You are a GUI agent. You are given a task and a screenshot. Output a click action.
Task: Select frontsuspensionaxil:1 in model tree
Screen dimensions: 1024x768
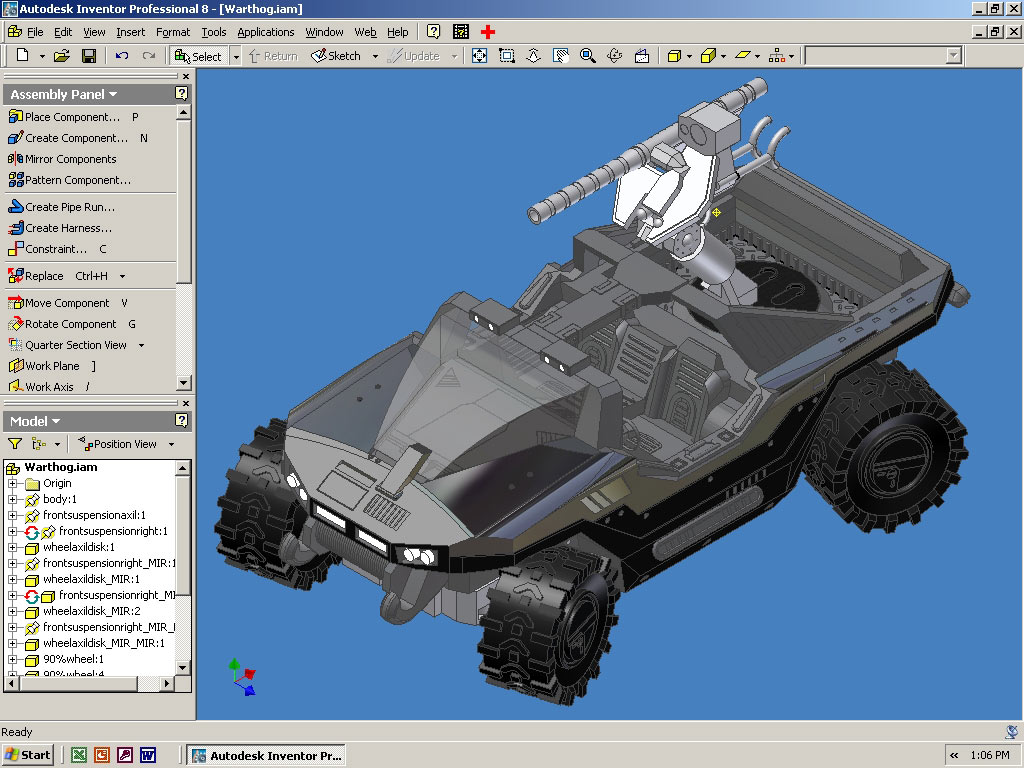point(94,515)
